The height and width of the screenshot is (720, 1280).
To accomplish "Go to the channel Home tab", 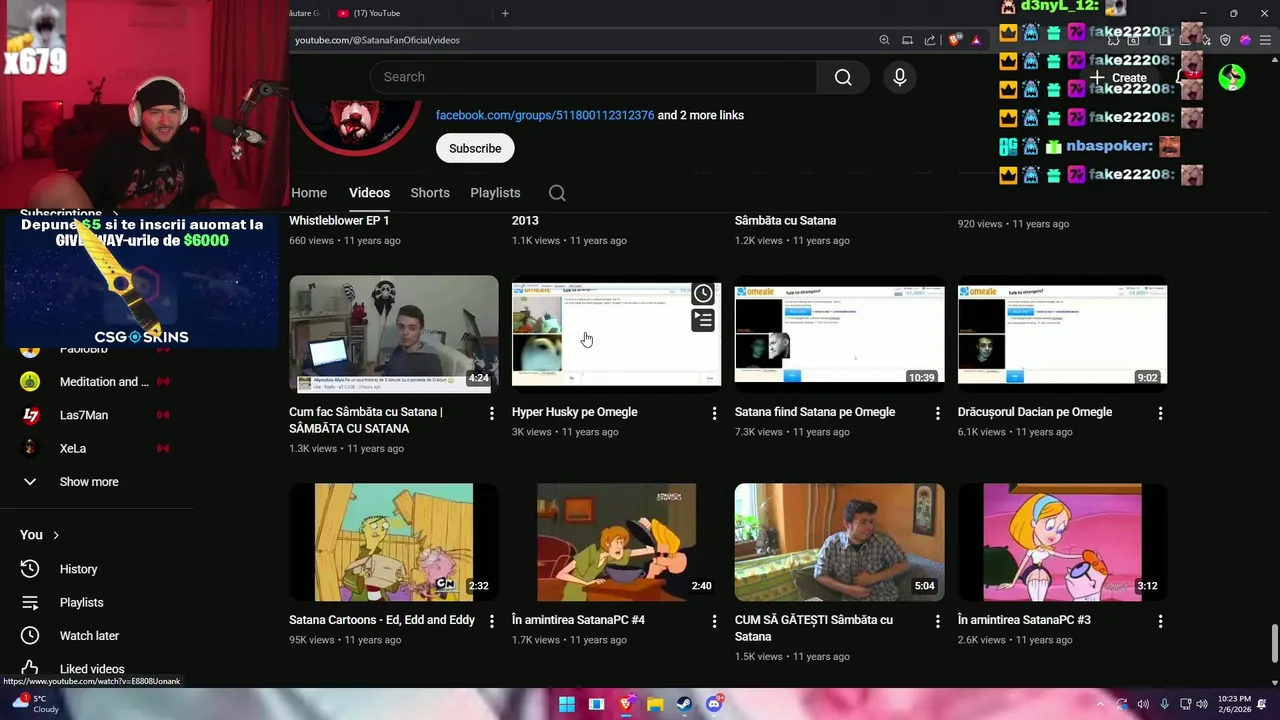I will click(x=309, y=193).
